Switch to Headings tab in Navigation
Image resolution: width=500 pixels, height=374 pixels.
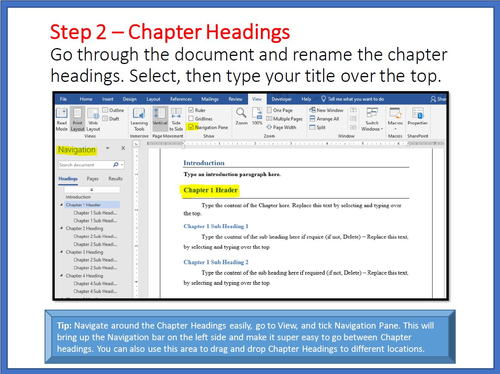(x=68, y=179)
